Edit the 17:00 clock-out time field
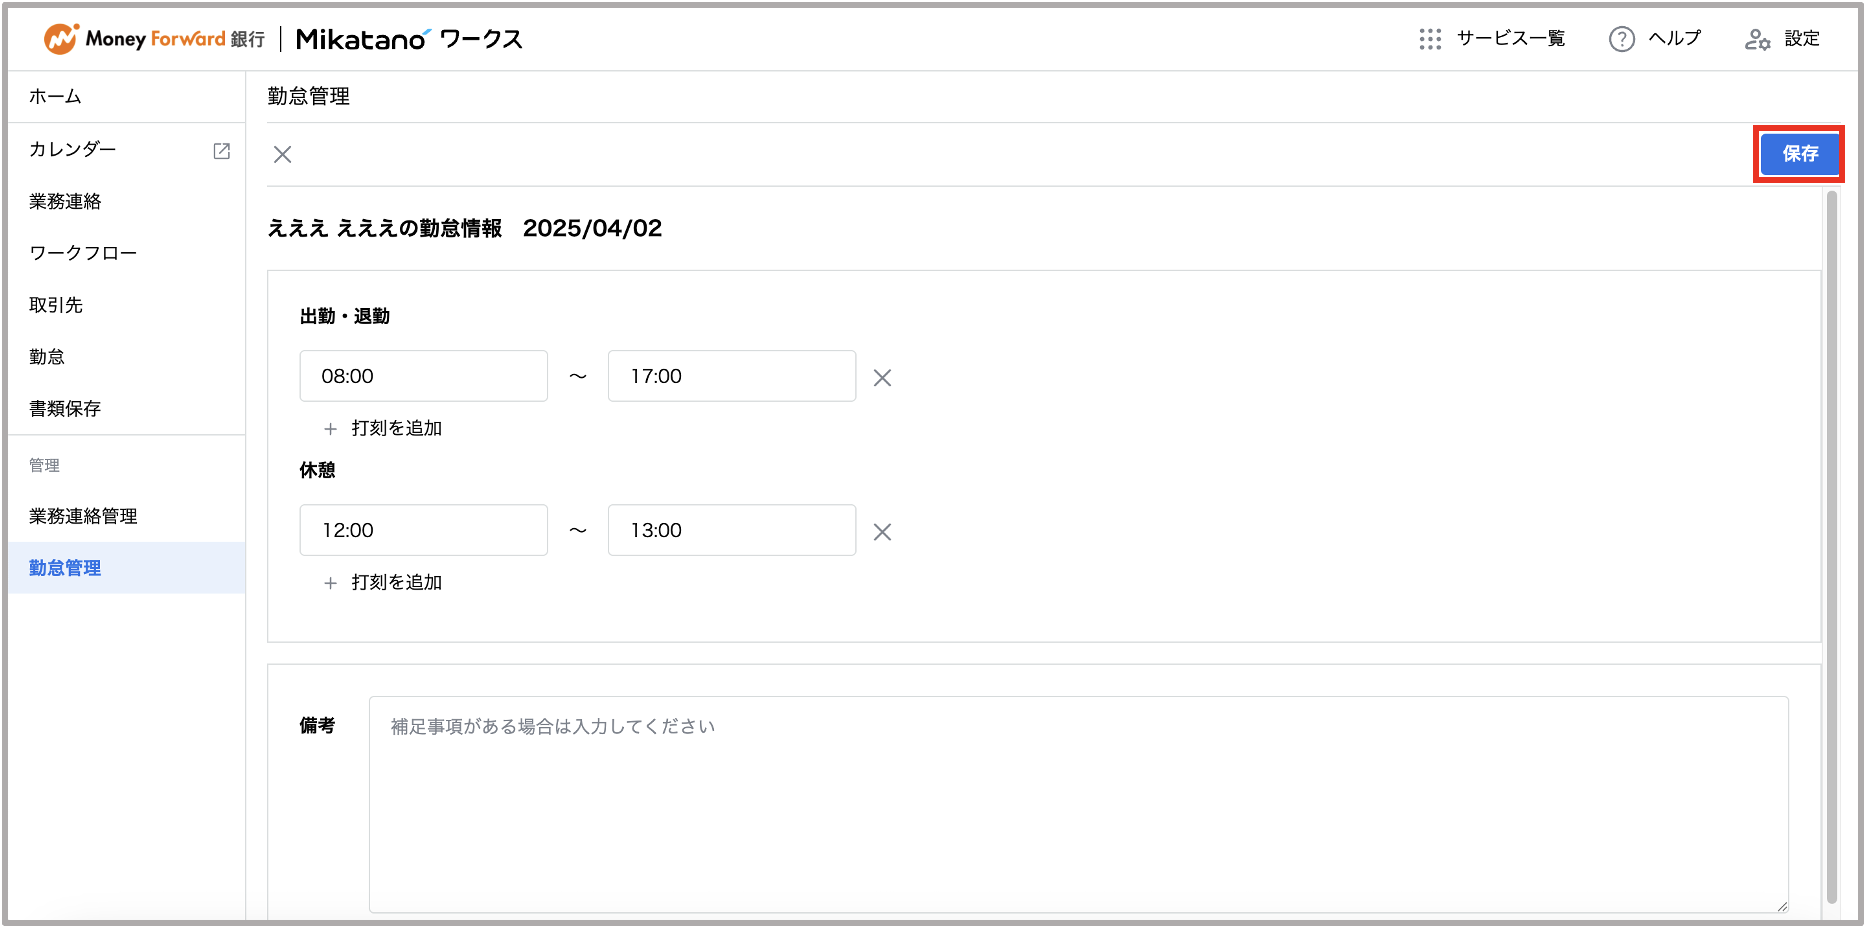The width and height of the screenshot is (1868, 930). (732, 376)
